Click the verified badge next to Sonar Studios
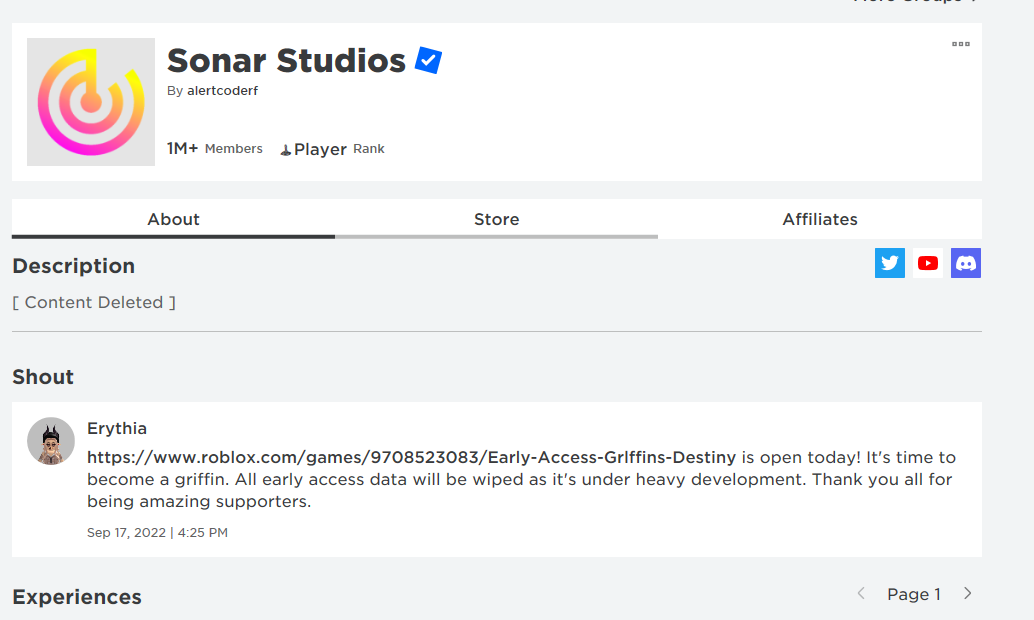Screen dimensions: 1034x620 [429, 61]
